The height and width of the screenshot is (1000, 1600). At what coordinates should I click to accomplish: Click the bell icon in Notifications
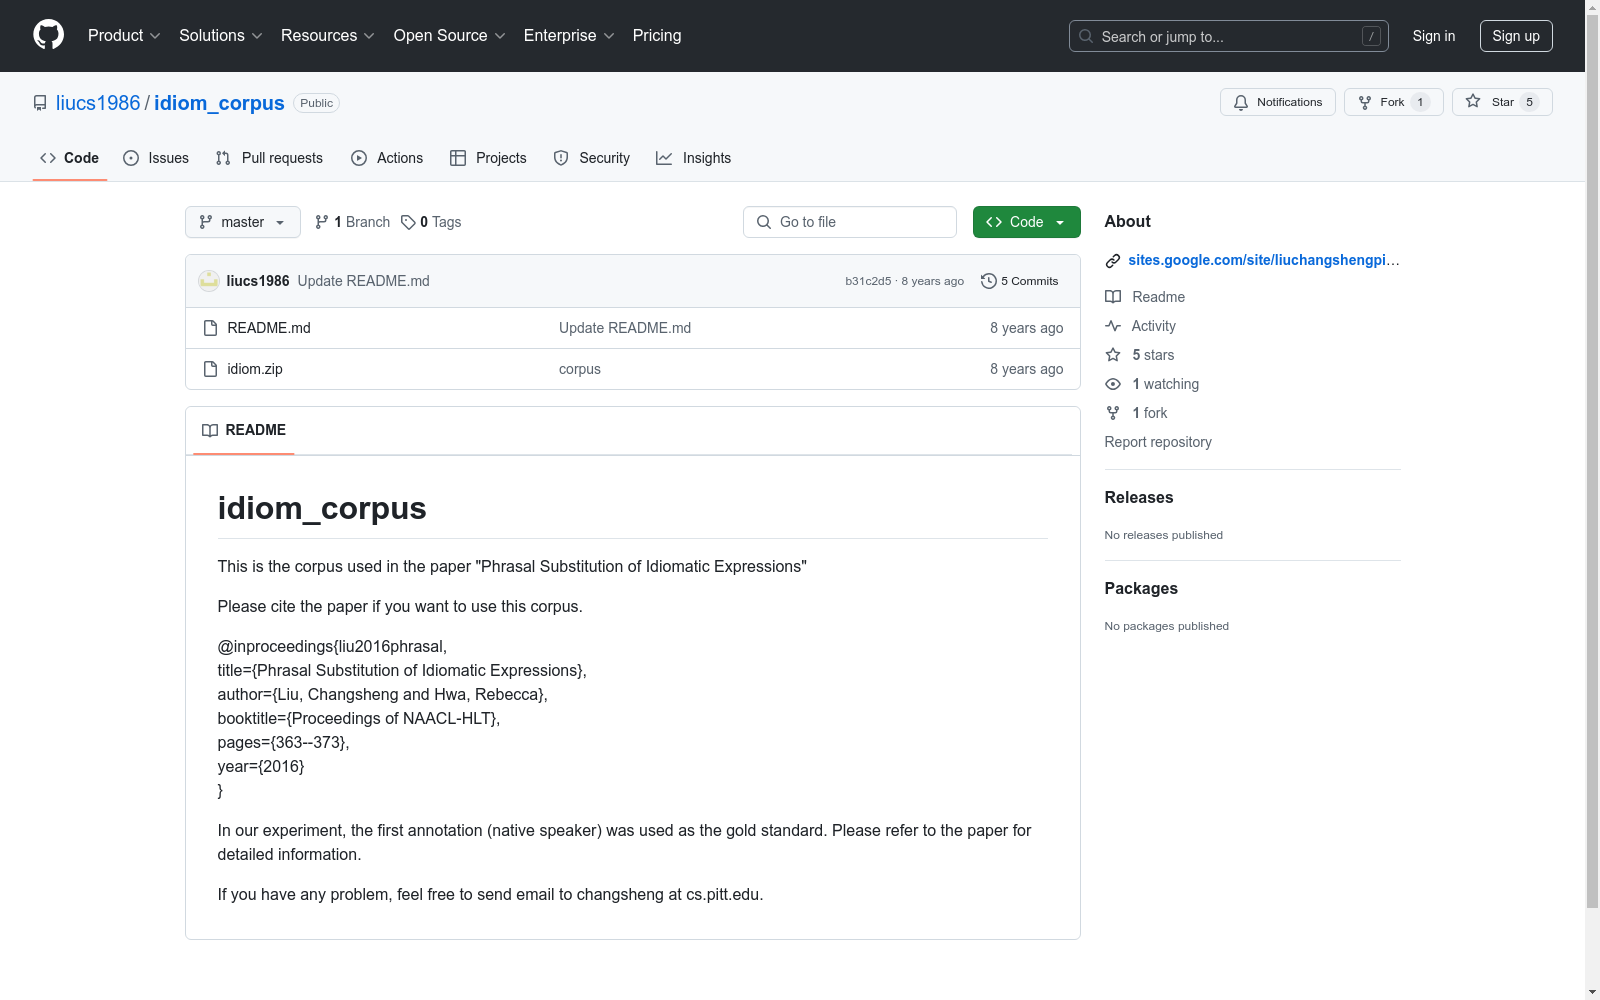(x=1241, y=102)
